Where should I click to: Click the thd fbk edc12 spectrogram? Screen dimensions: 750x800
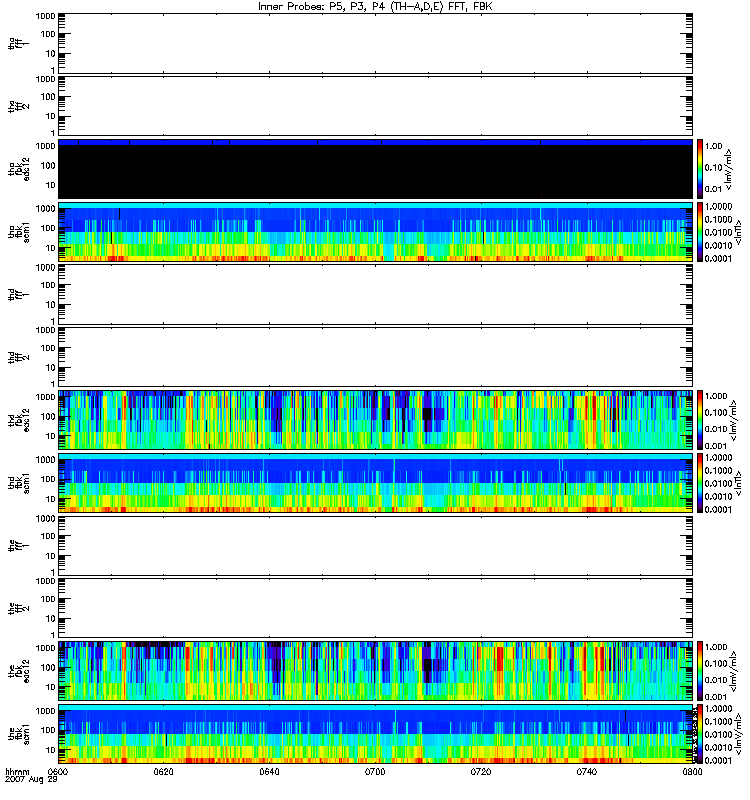click(x=376, y=420)
